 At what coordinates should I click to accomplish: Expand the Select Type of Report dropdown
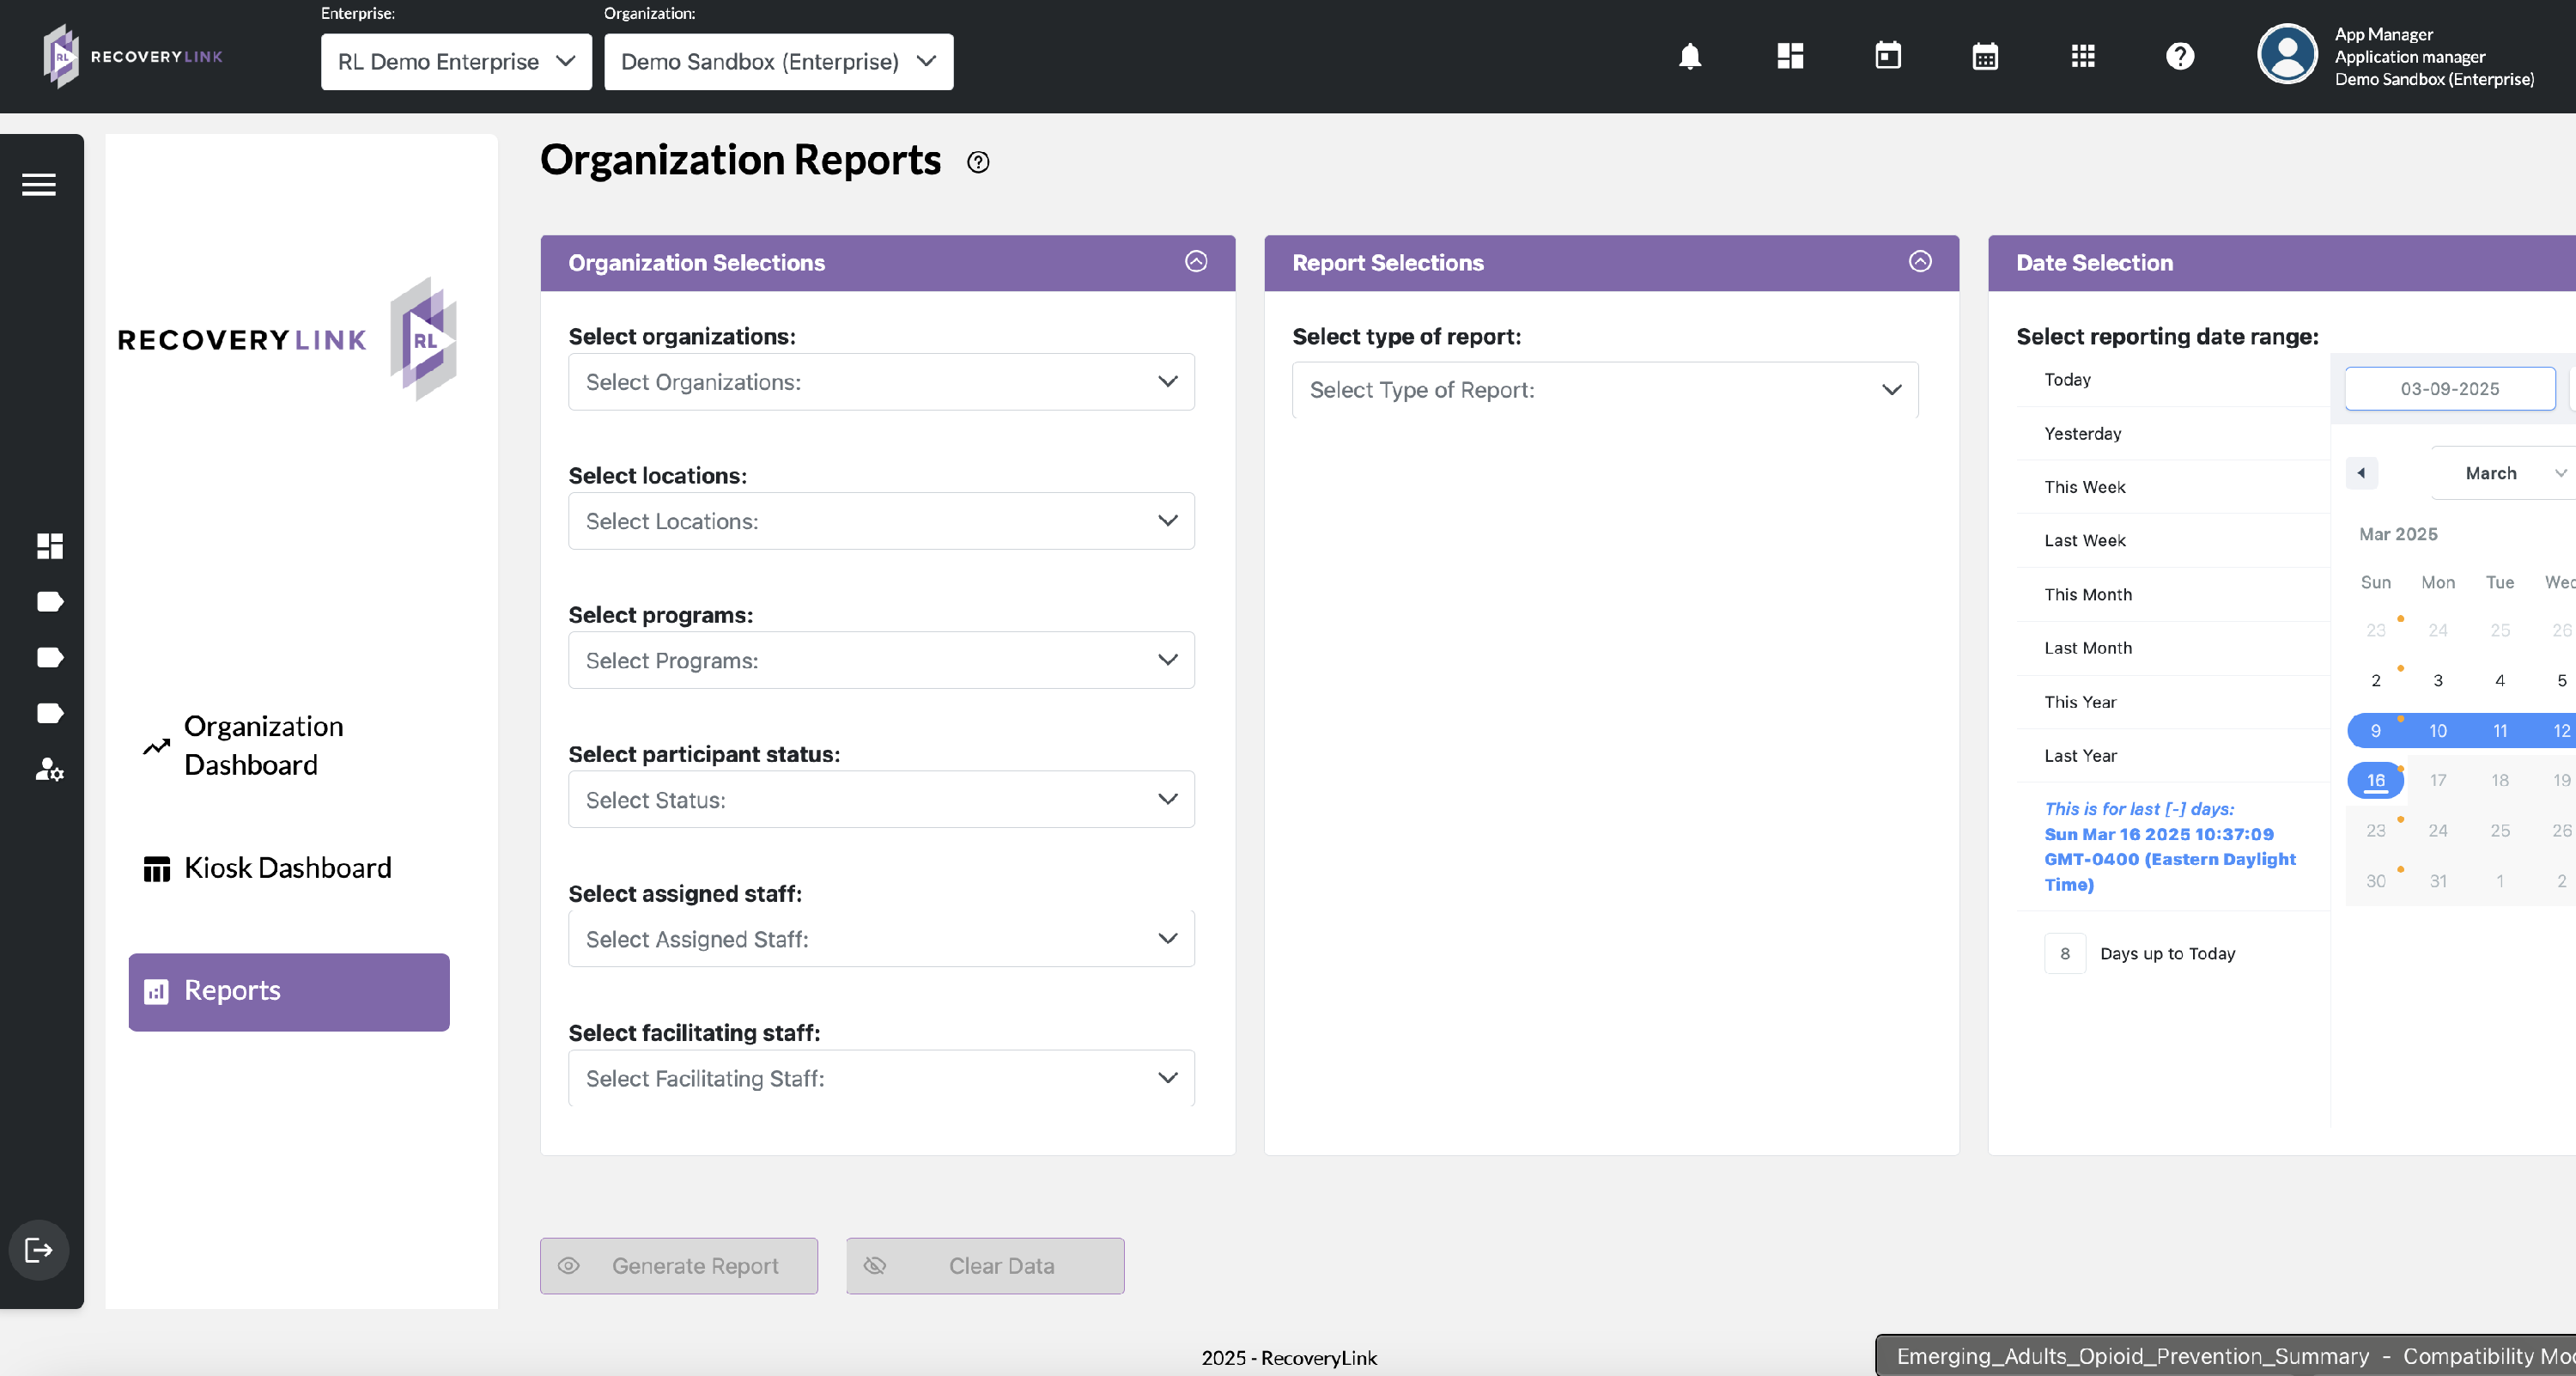(x=1604, y=390)
